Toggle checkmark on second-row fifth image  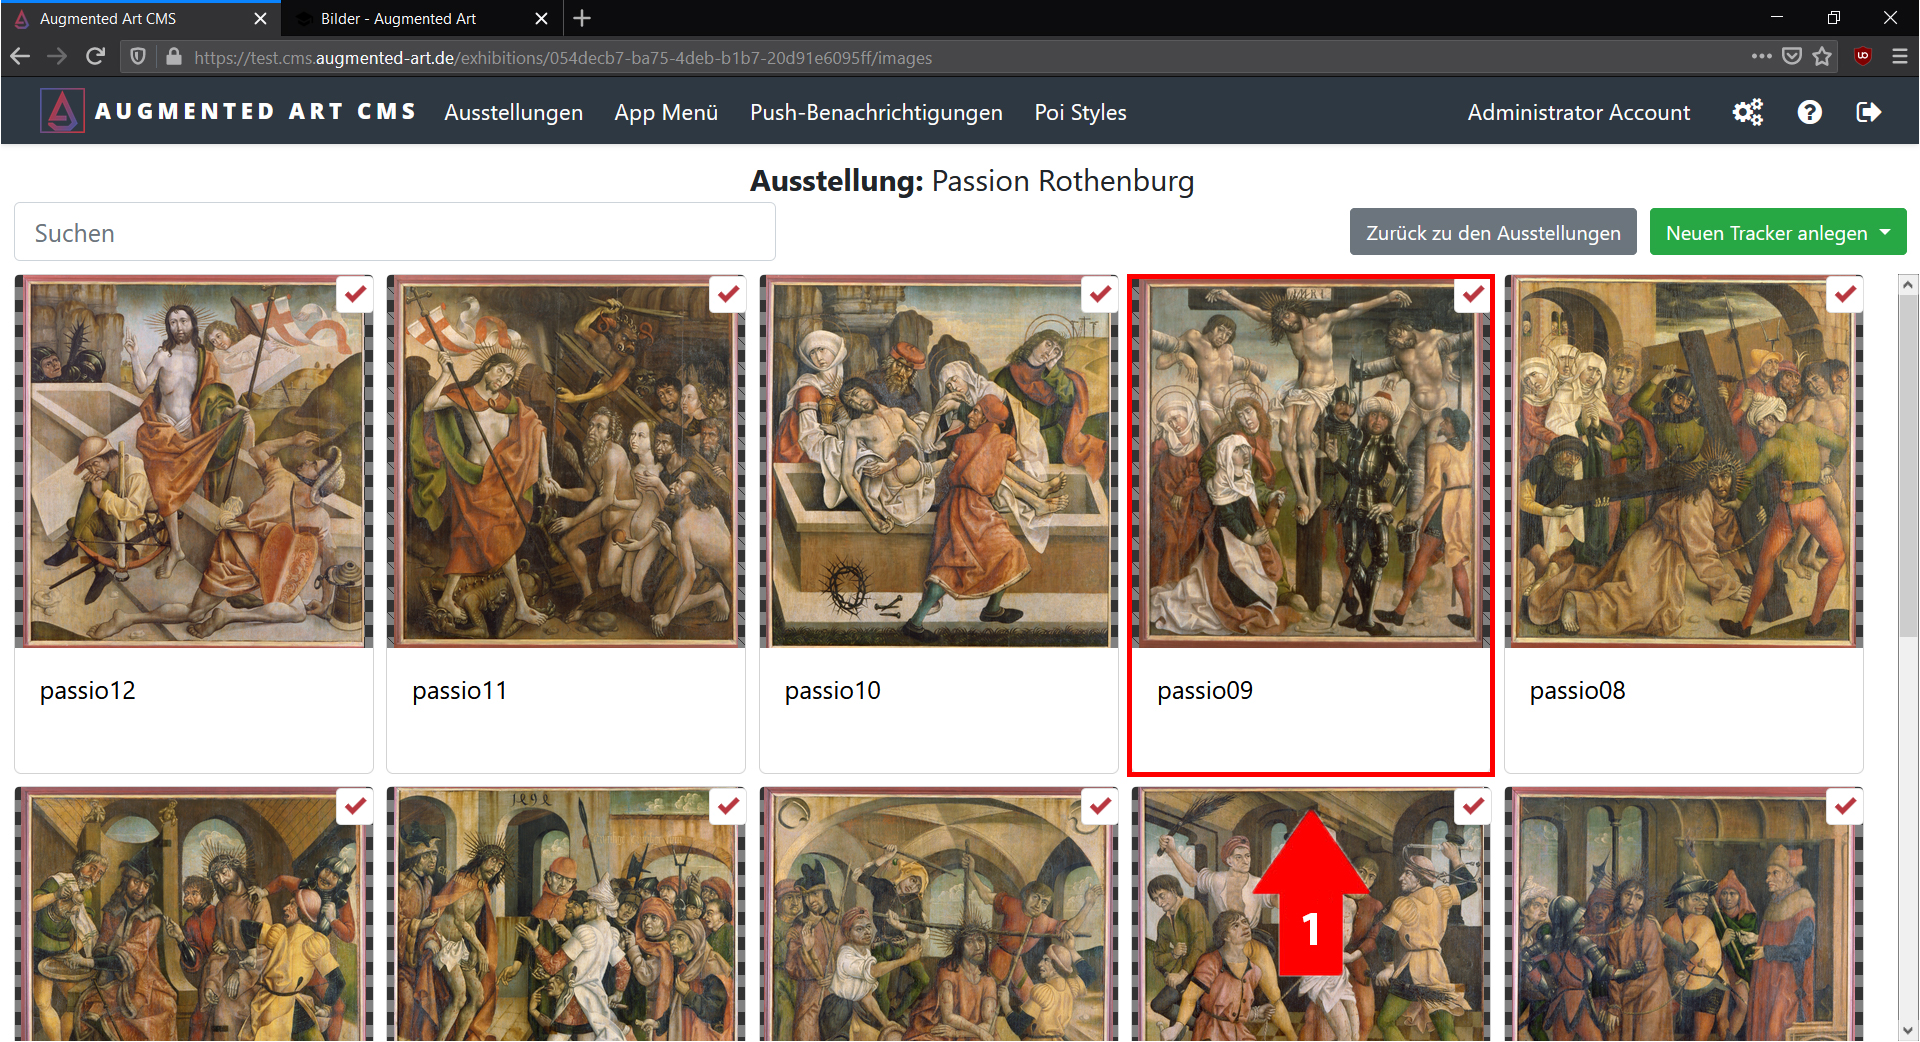click(x=1845, y=806)
